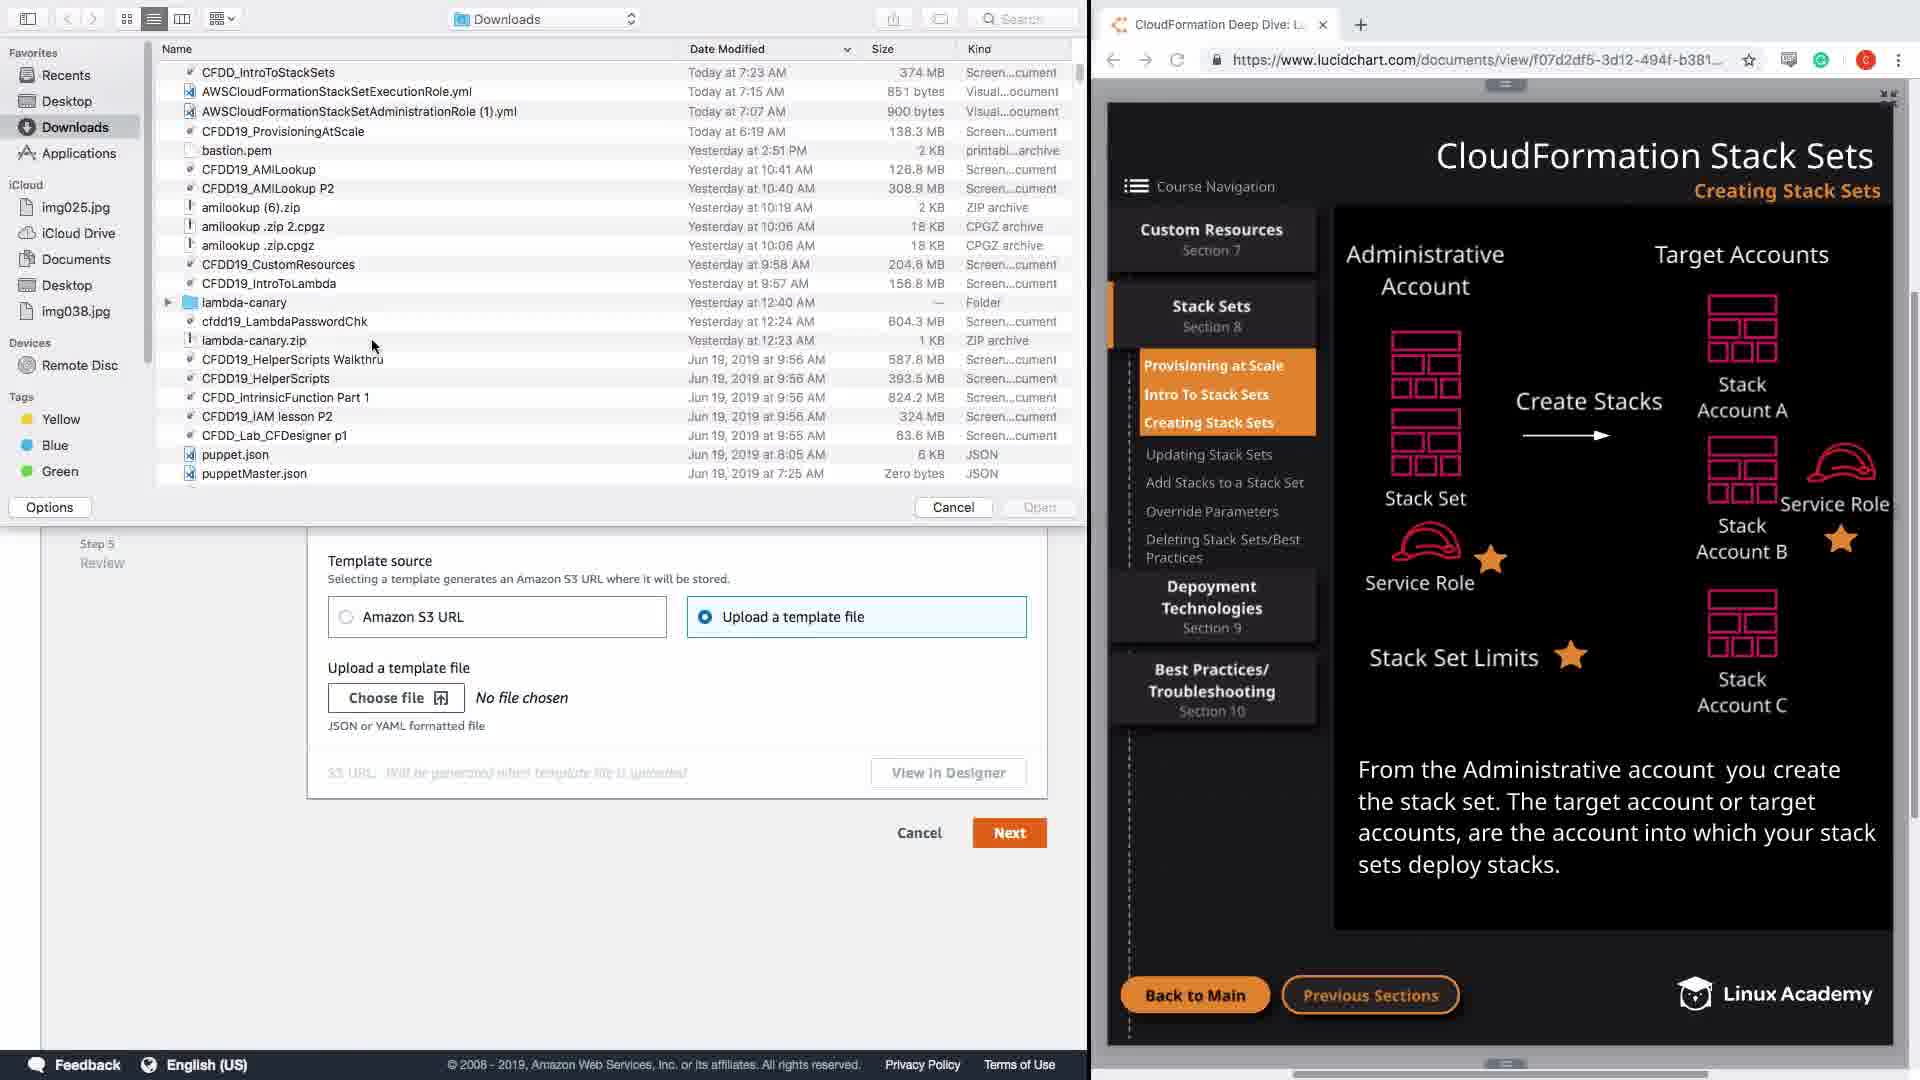Select Yellow tag in sidebar
The image size is (1920, 1080).
(60, 419)
